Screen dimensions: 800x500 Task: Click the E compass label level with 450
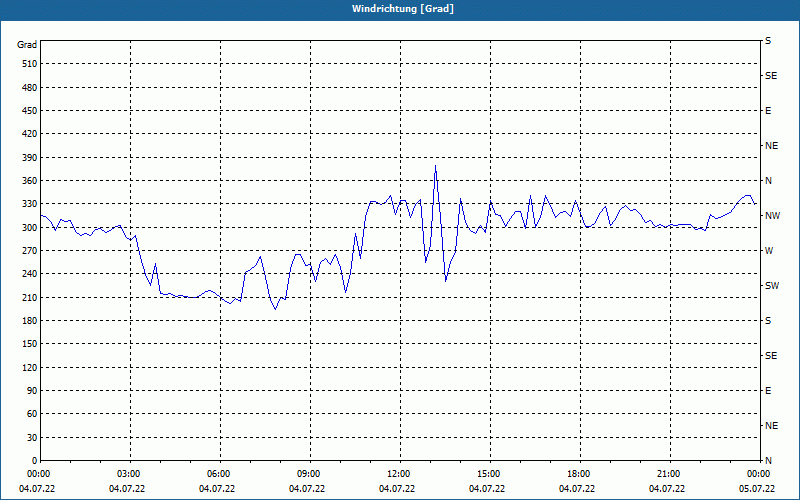coord(768,111)
